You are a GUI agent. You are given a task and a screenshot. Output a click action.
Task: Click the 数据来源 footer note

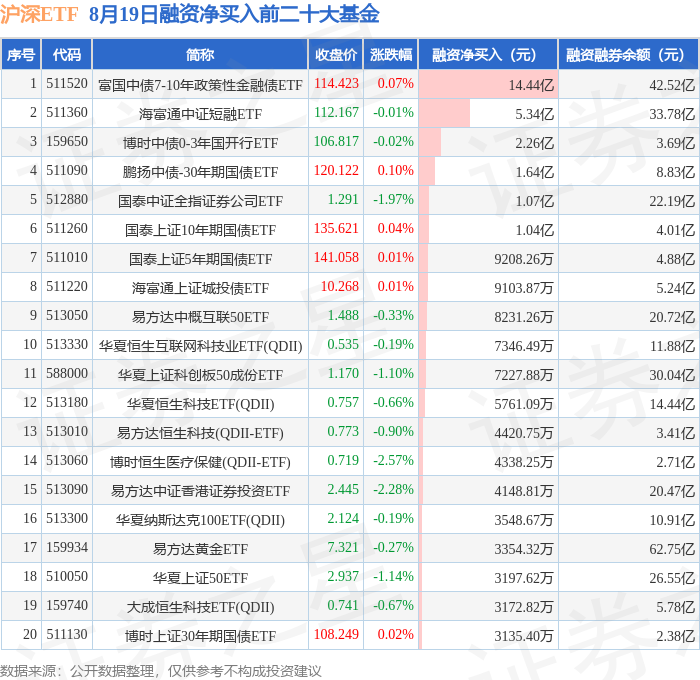(x=160, y=671)
